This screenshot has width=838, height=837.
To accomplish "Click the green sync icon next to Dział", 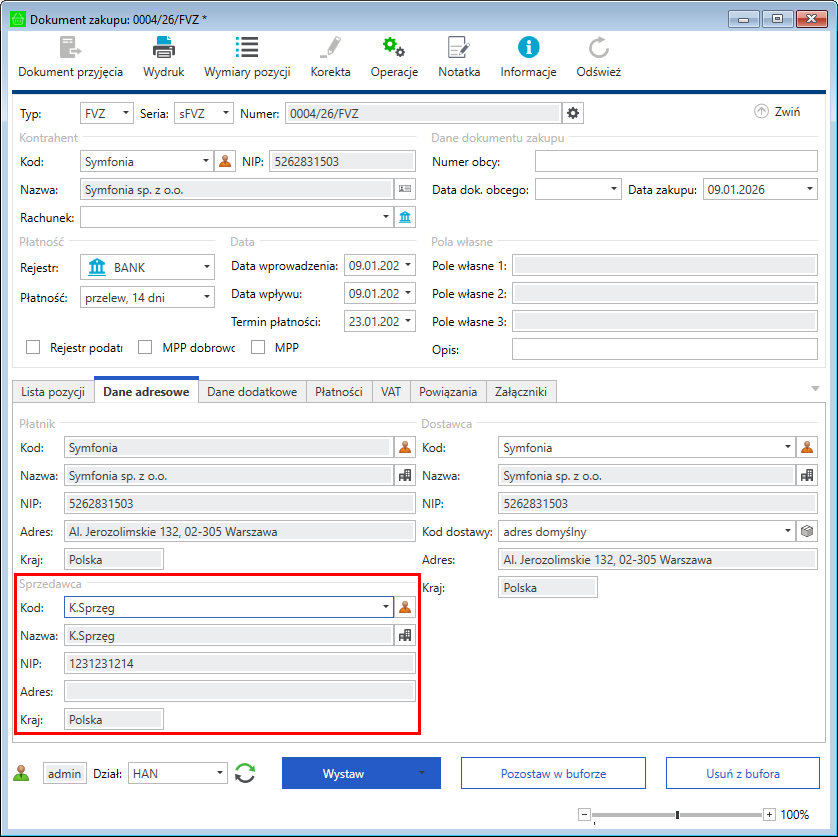I will click(x=245, y=773).
